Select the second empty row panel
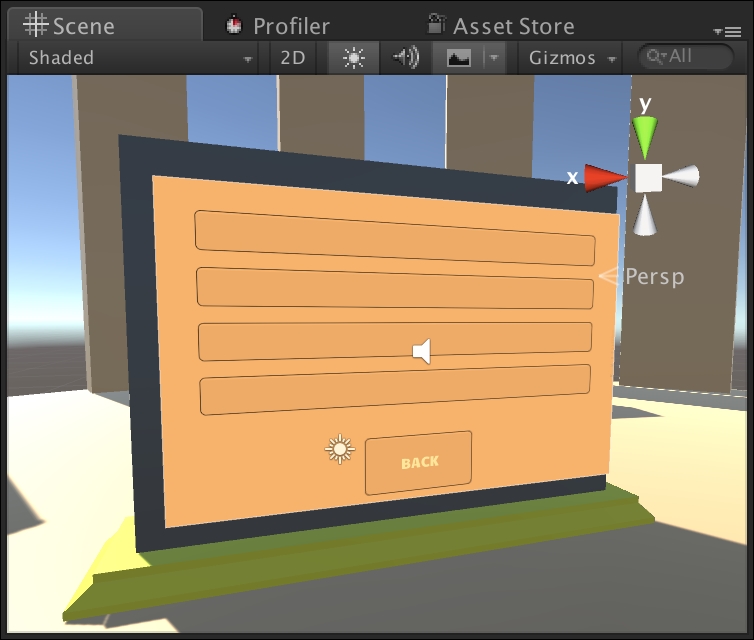 [395, 288]
